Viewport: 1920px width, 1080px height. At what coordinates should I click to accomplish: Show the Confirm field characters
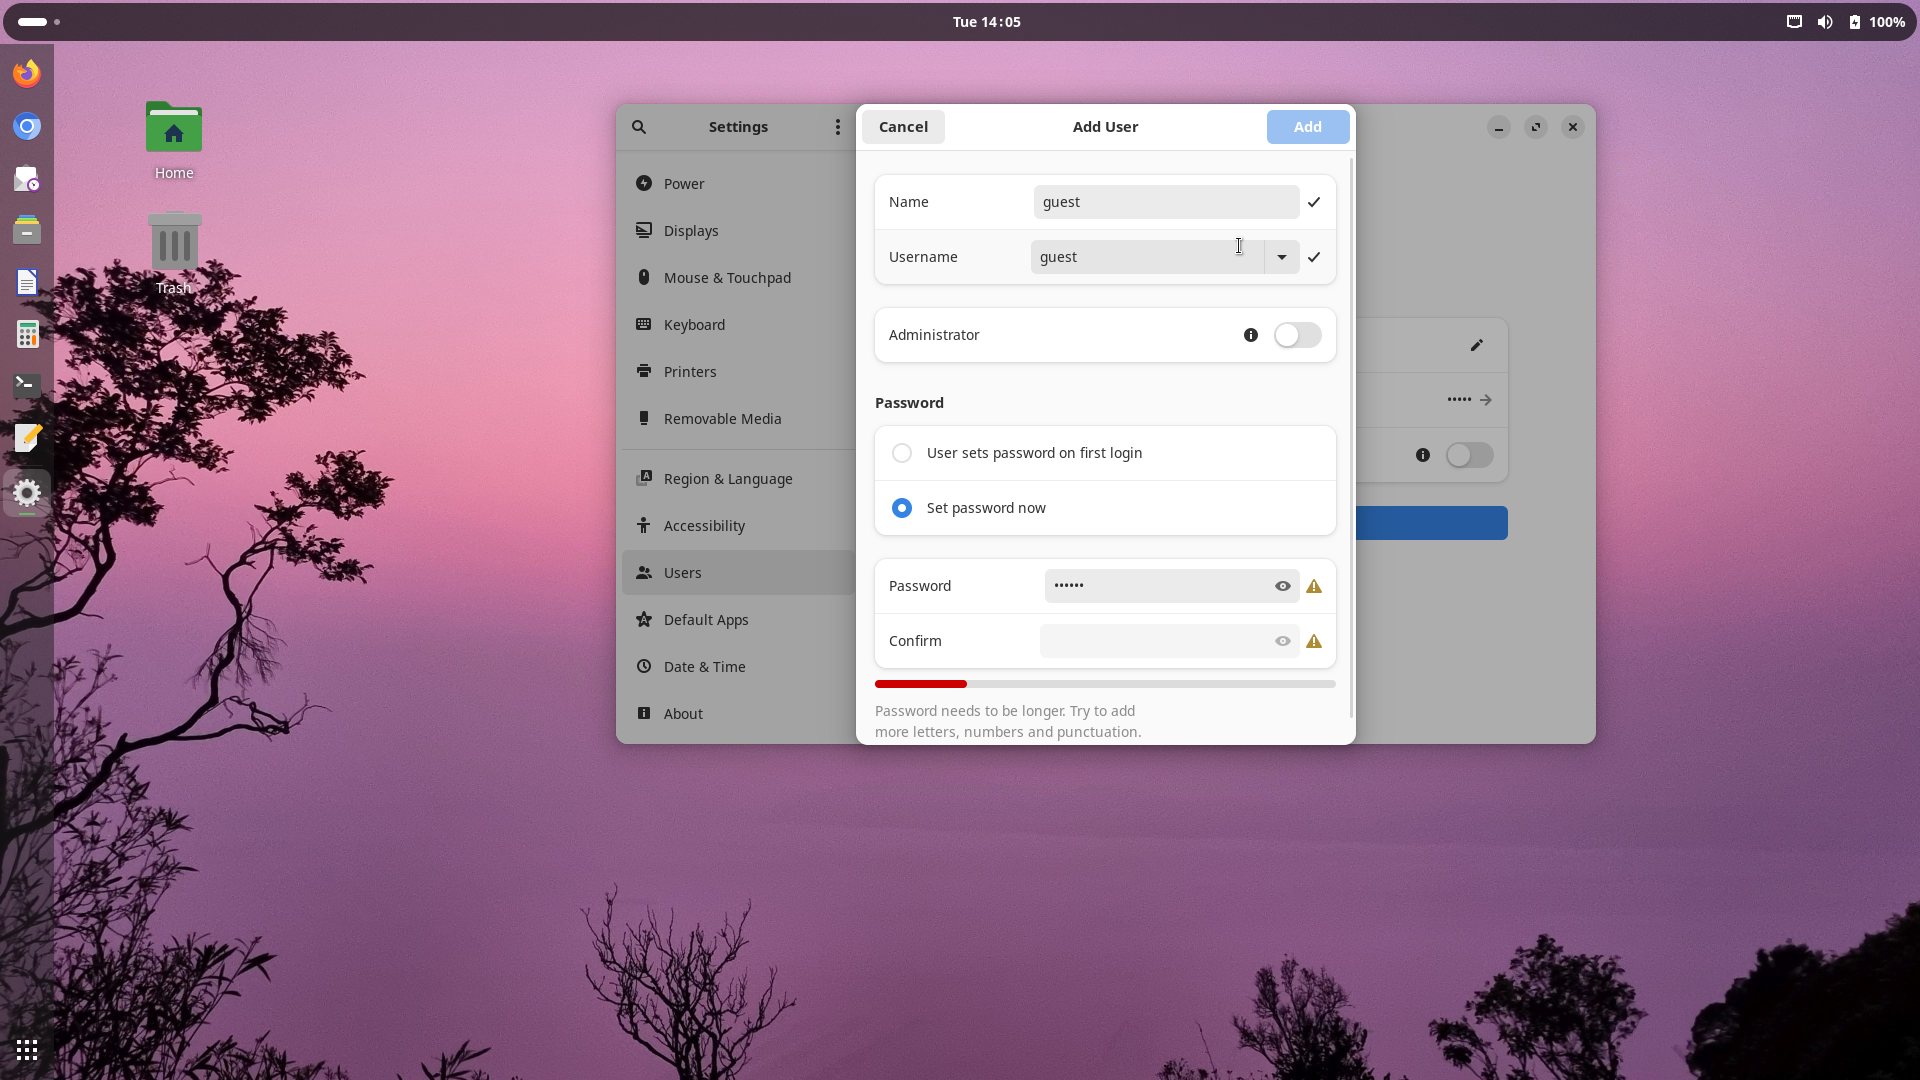click(1283, 641)
